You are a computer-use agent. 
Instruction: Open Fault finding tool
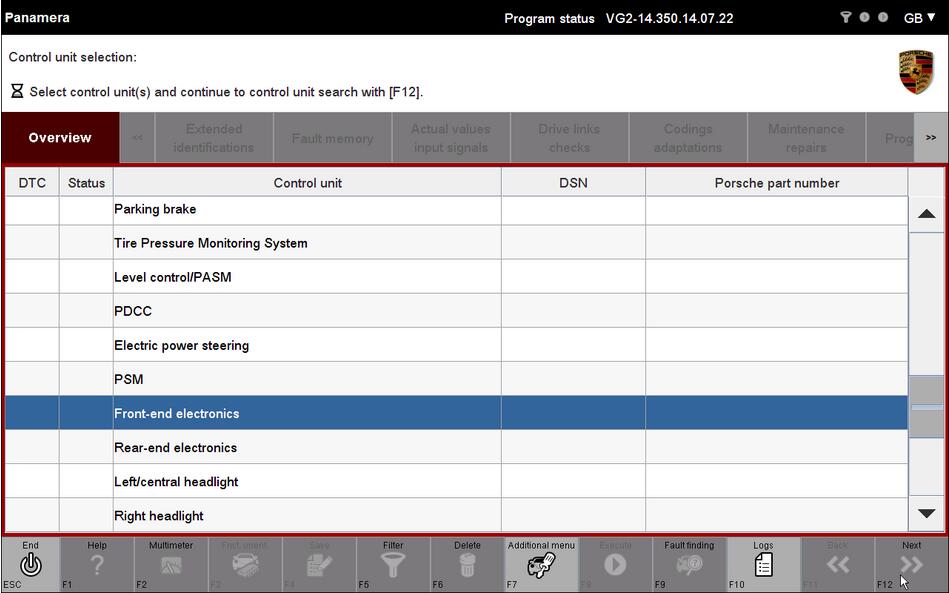pyautogui.click(x=689, y=565)
